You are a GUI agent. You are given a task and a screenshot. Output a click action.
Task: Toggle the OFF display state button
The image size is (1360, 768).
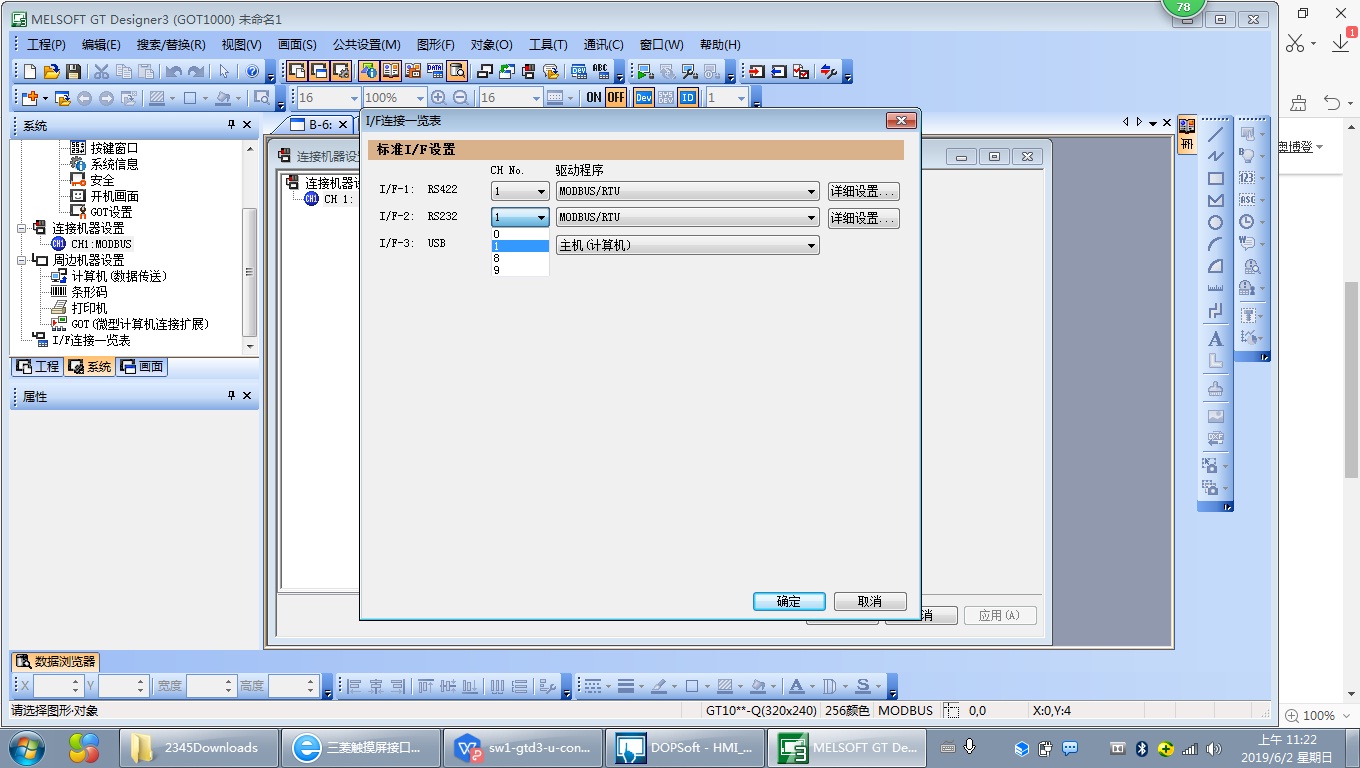tap(615, 98)
